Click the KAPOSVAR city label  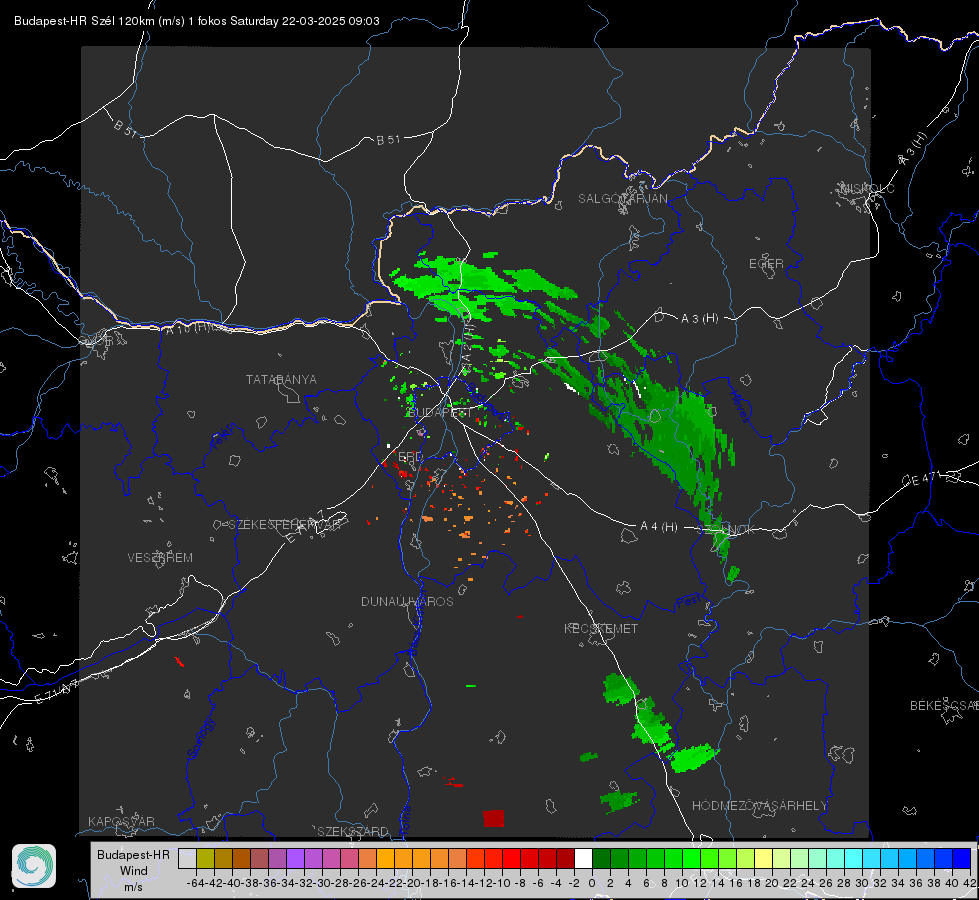tap(121, 821)
